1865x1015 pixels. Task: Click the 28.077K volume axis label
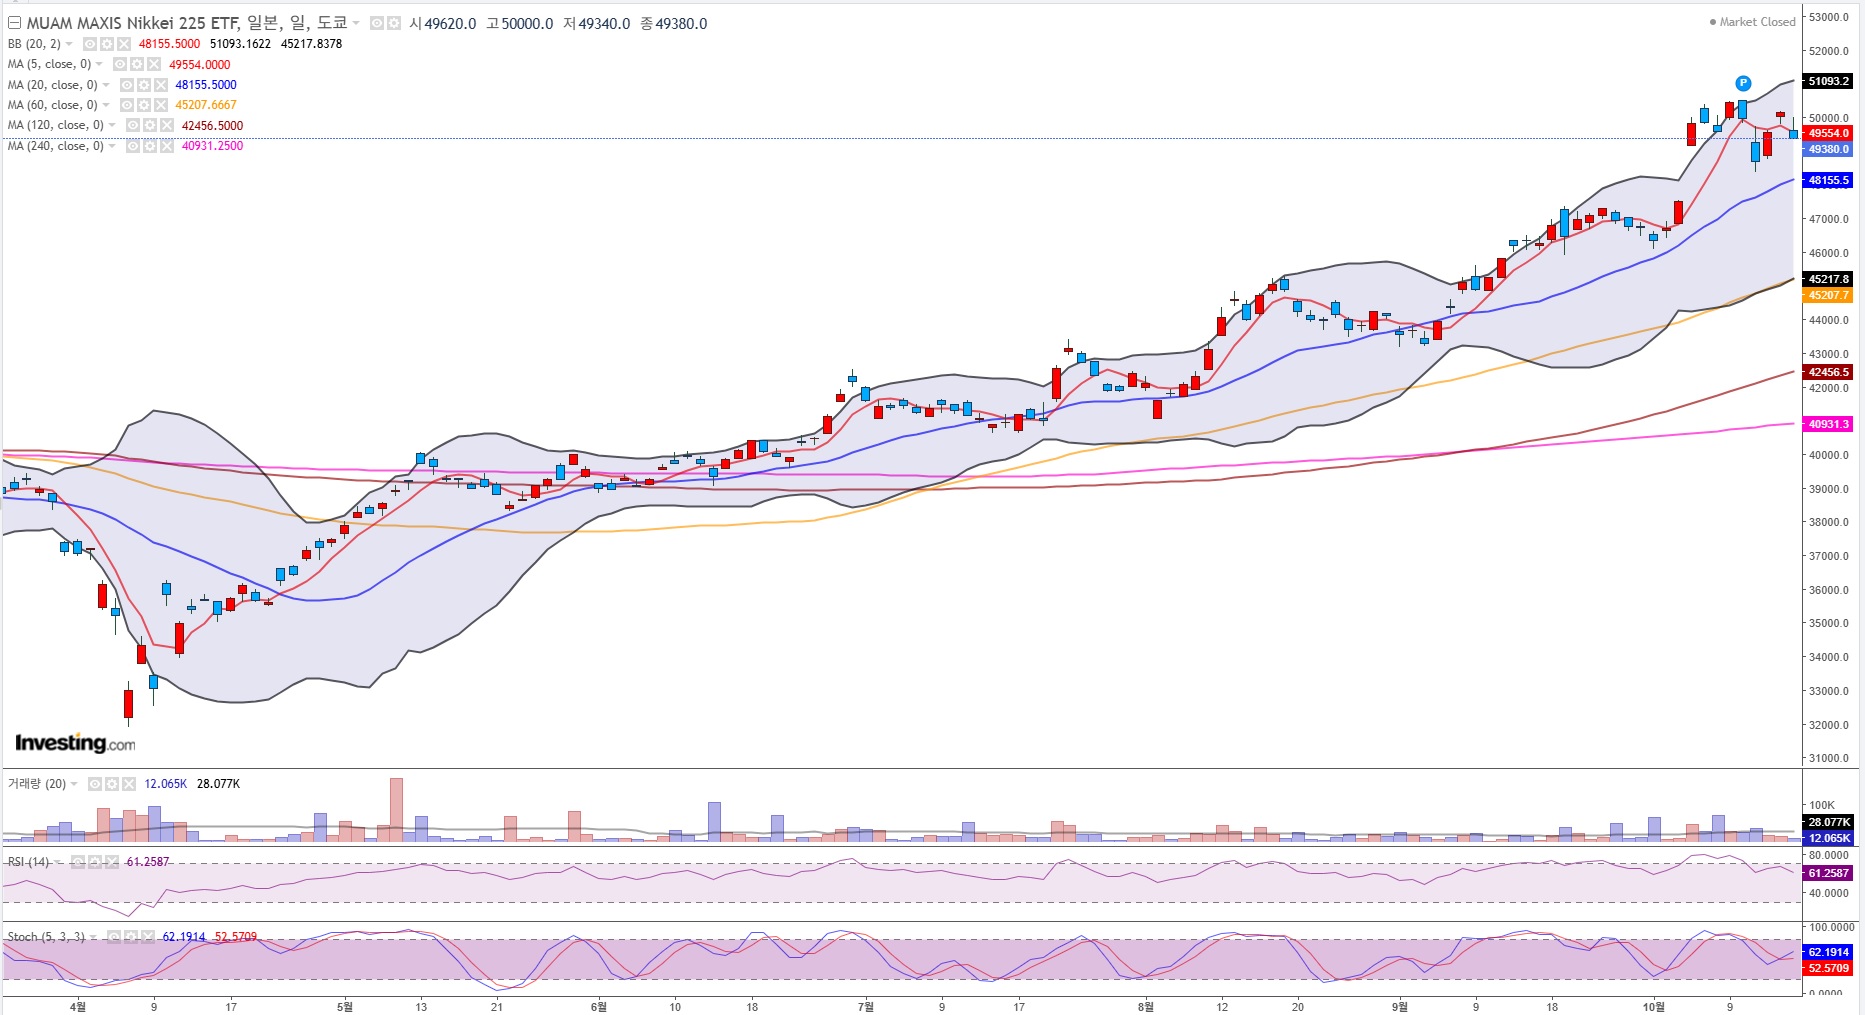pos(1828,822)
